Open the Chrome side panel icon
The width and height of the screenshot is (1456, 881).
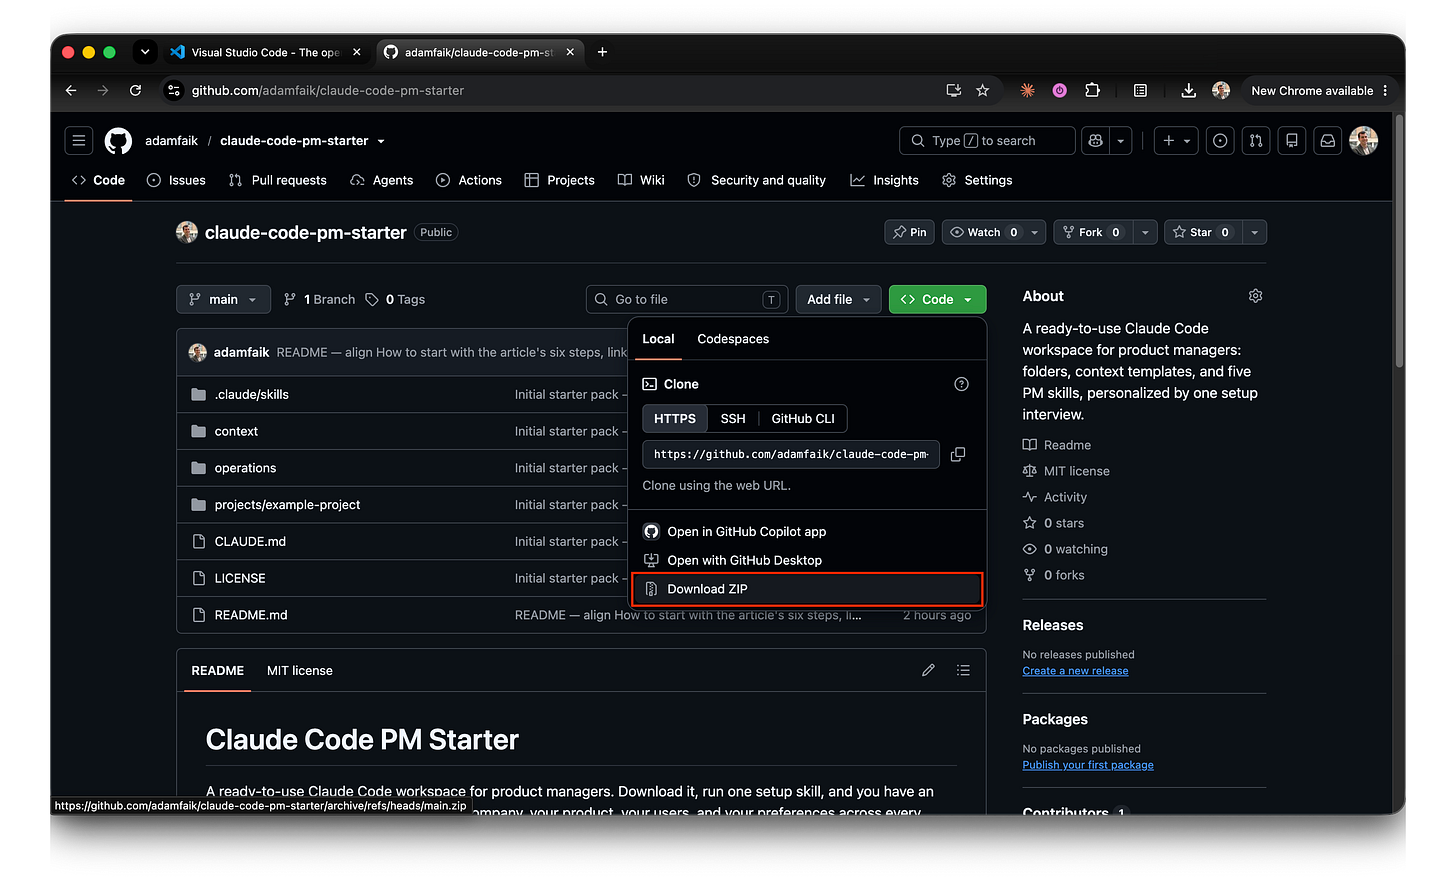(1140, 90)
